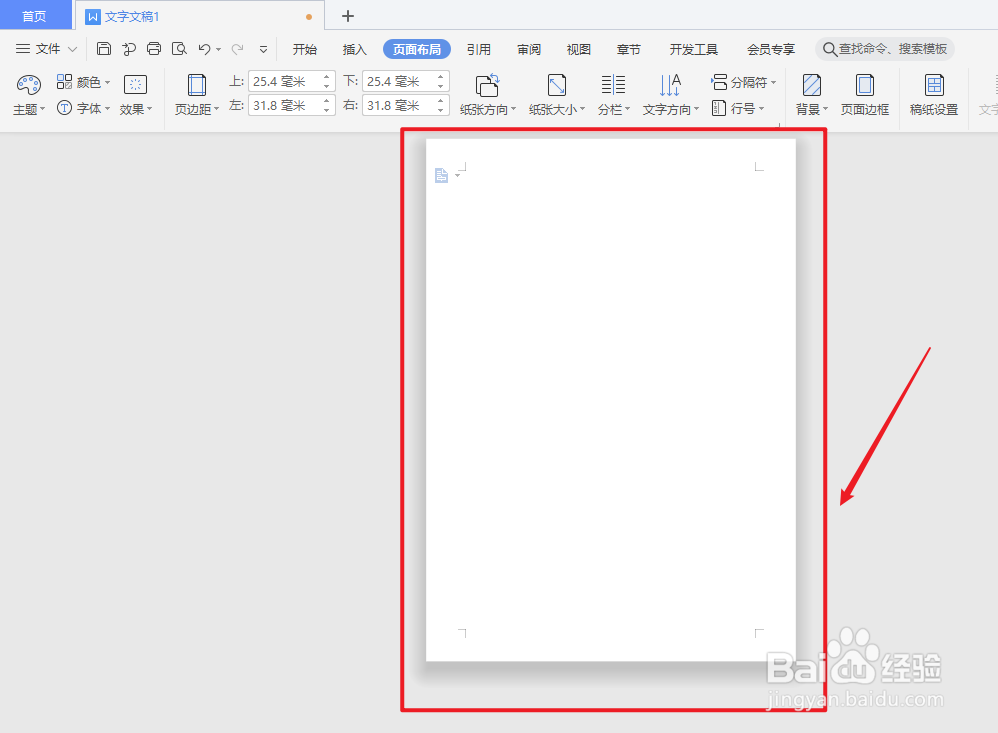Click the redo arrow icon

click(x=237, y=49)
